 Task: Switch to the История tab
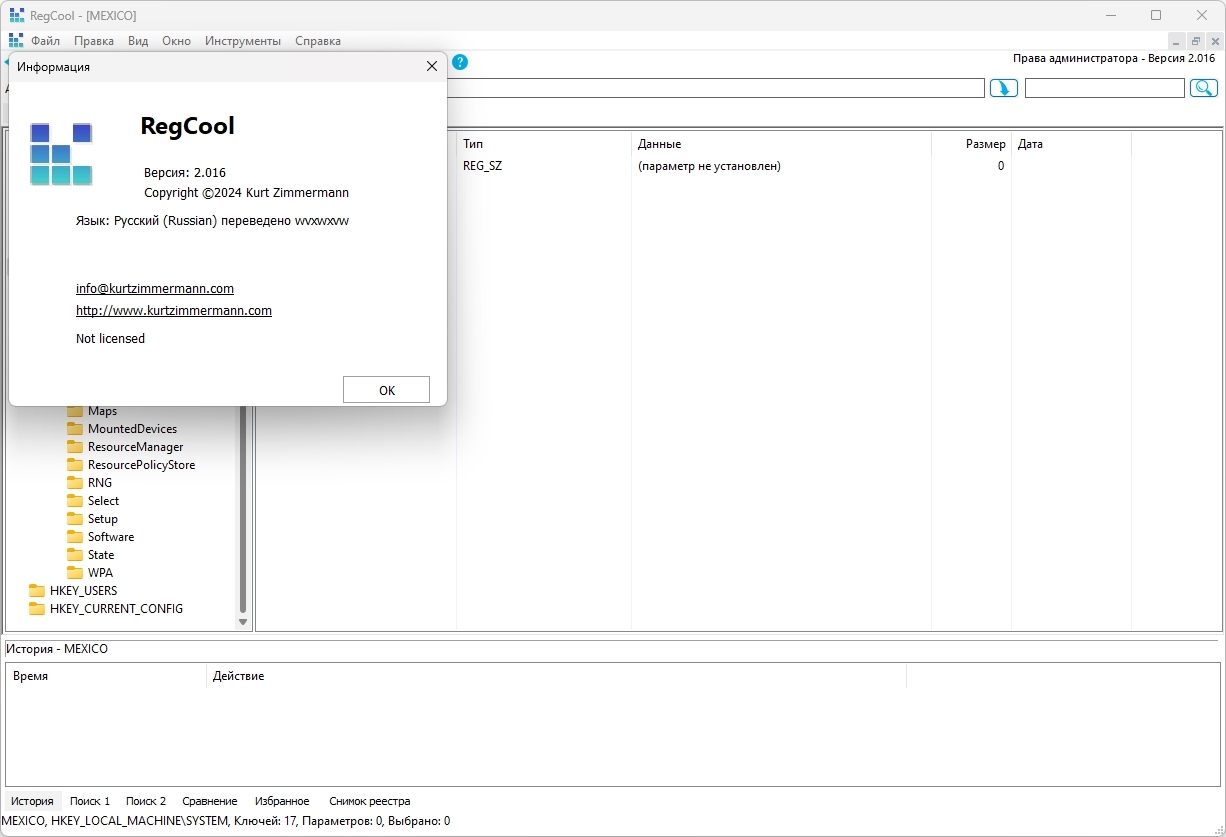point(32,801)
